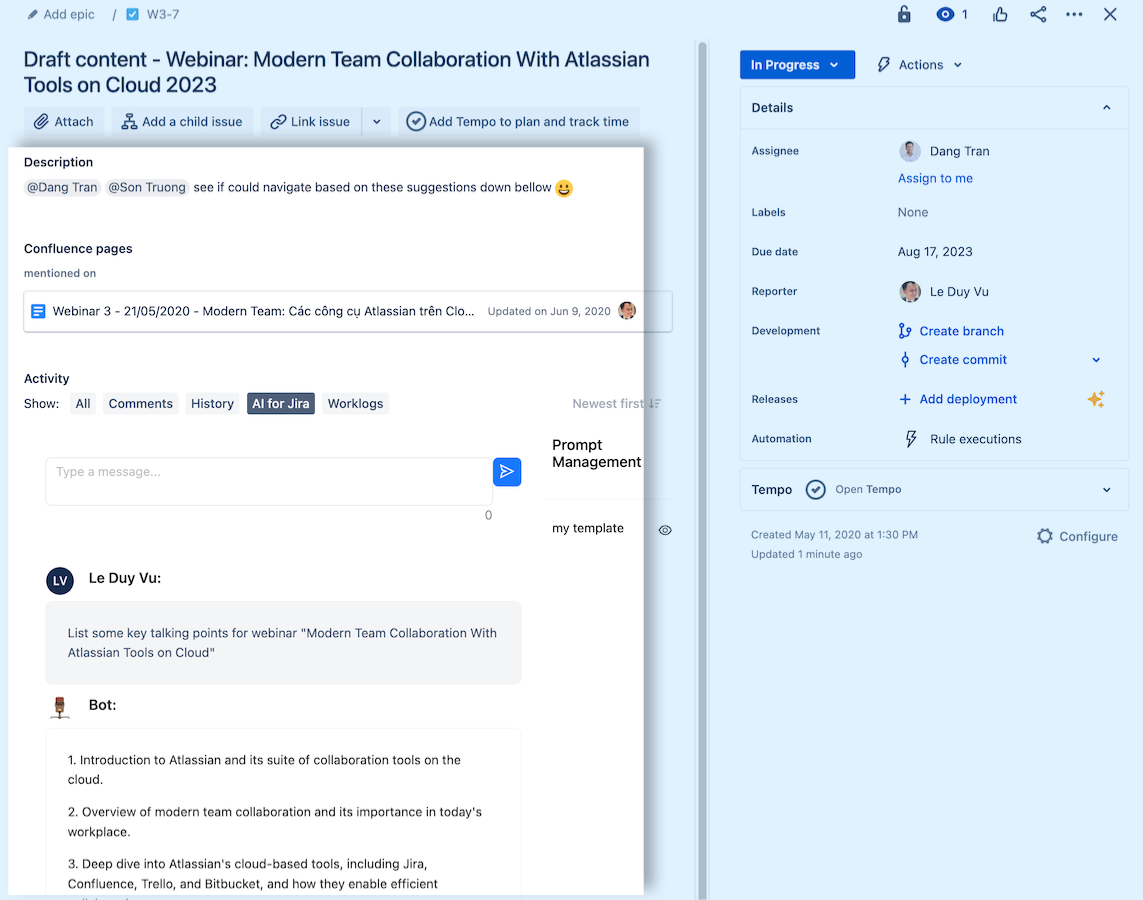
Task: Click the Confluence page author avatar
Action: (x=627, y=311)
